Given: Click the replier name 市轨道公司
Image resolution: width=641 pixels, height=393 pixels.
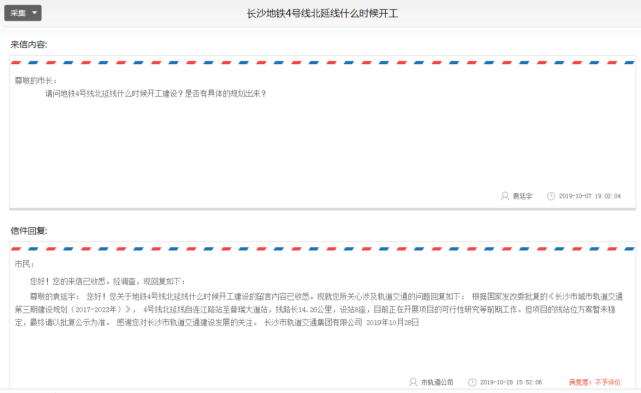Looking at the screenshot, I should 437,382.
